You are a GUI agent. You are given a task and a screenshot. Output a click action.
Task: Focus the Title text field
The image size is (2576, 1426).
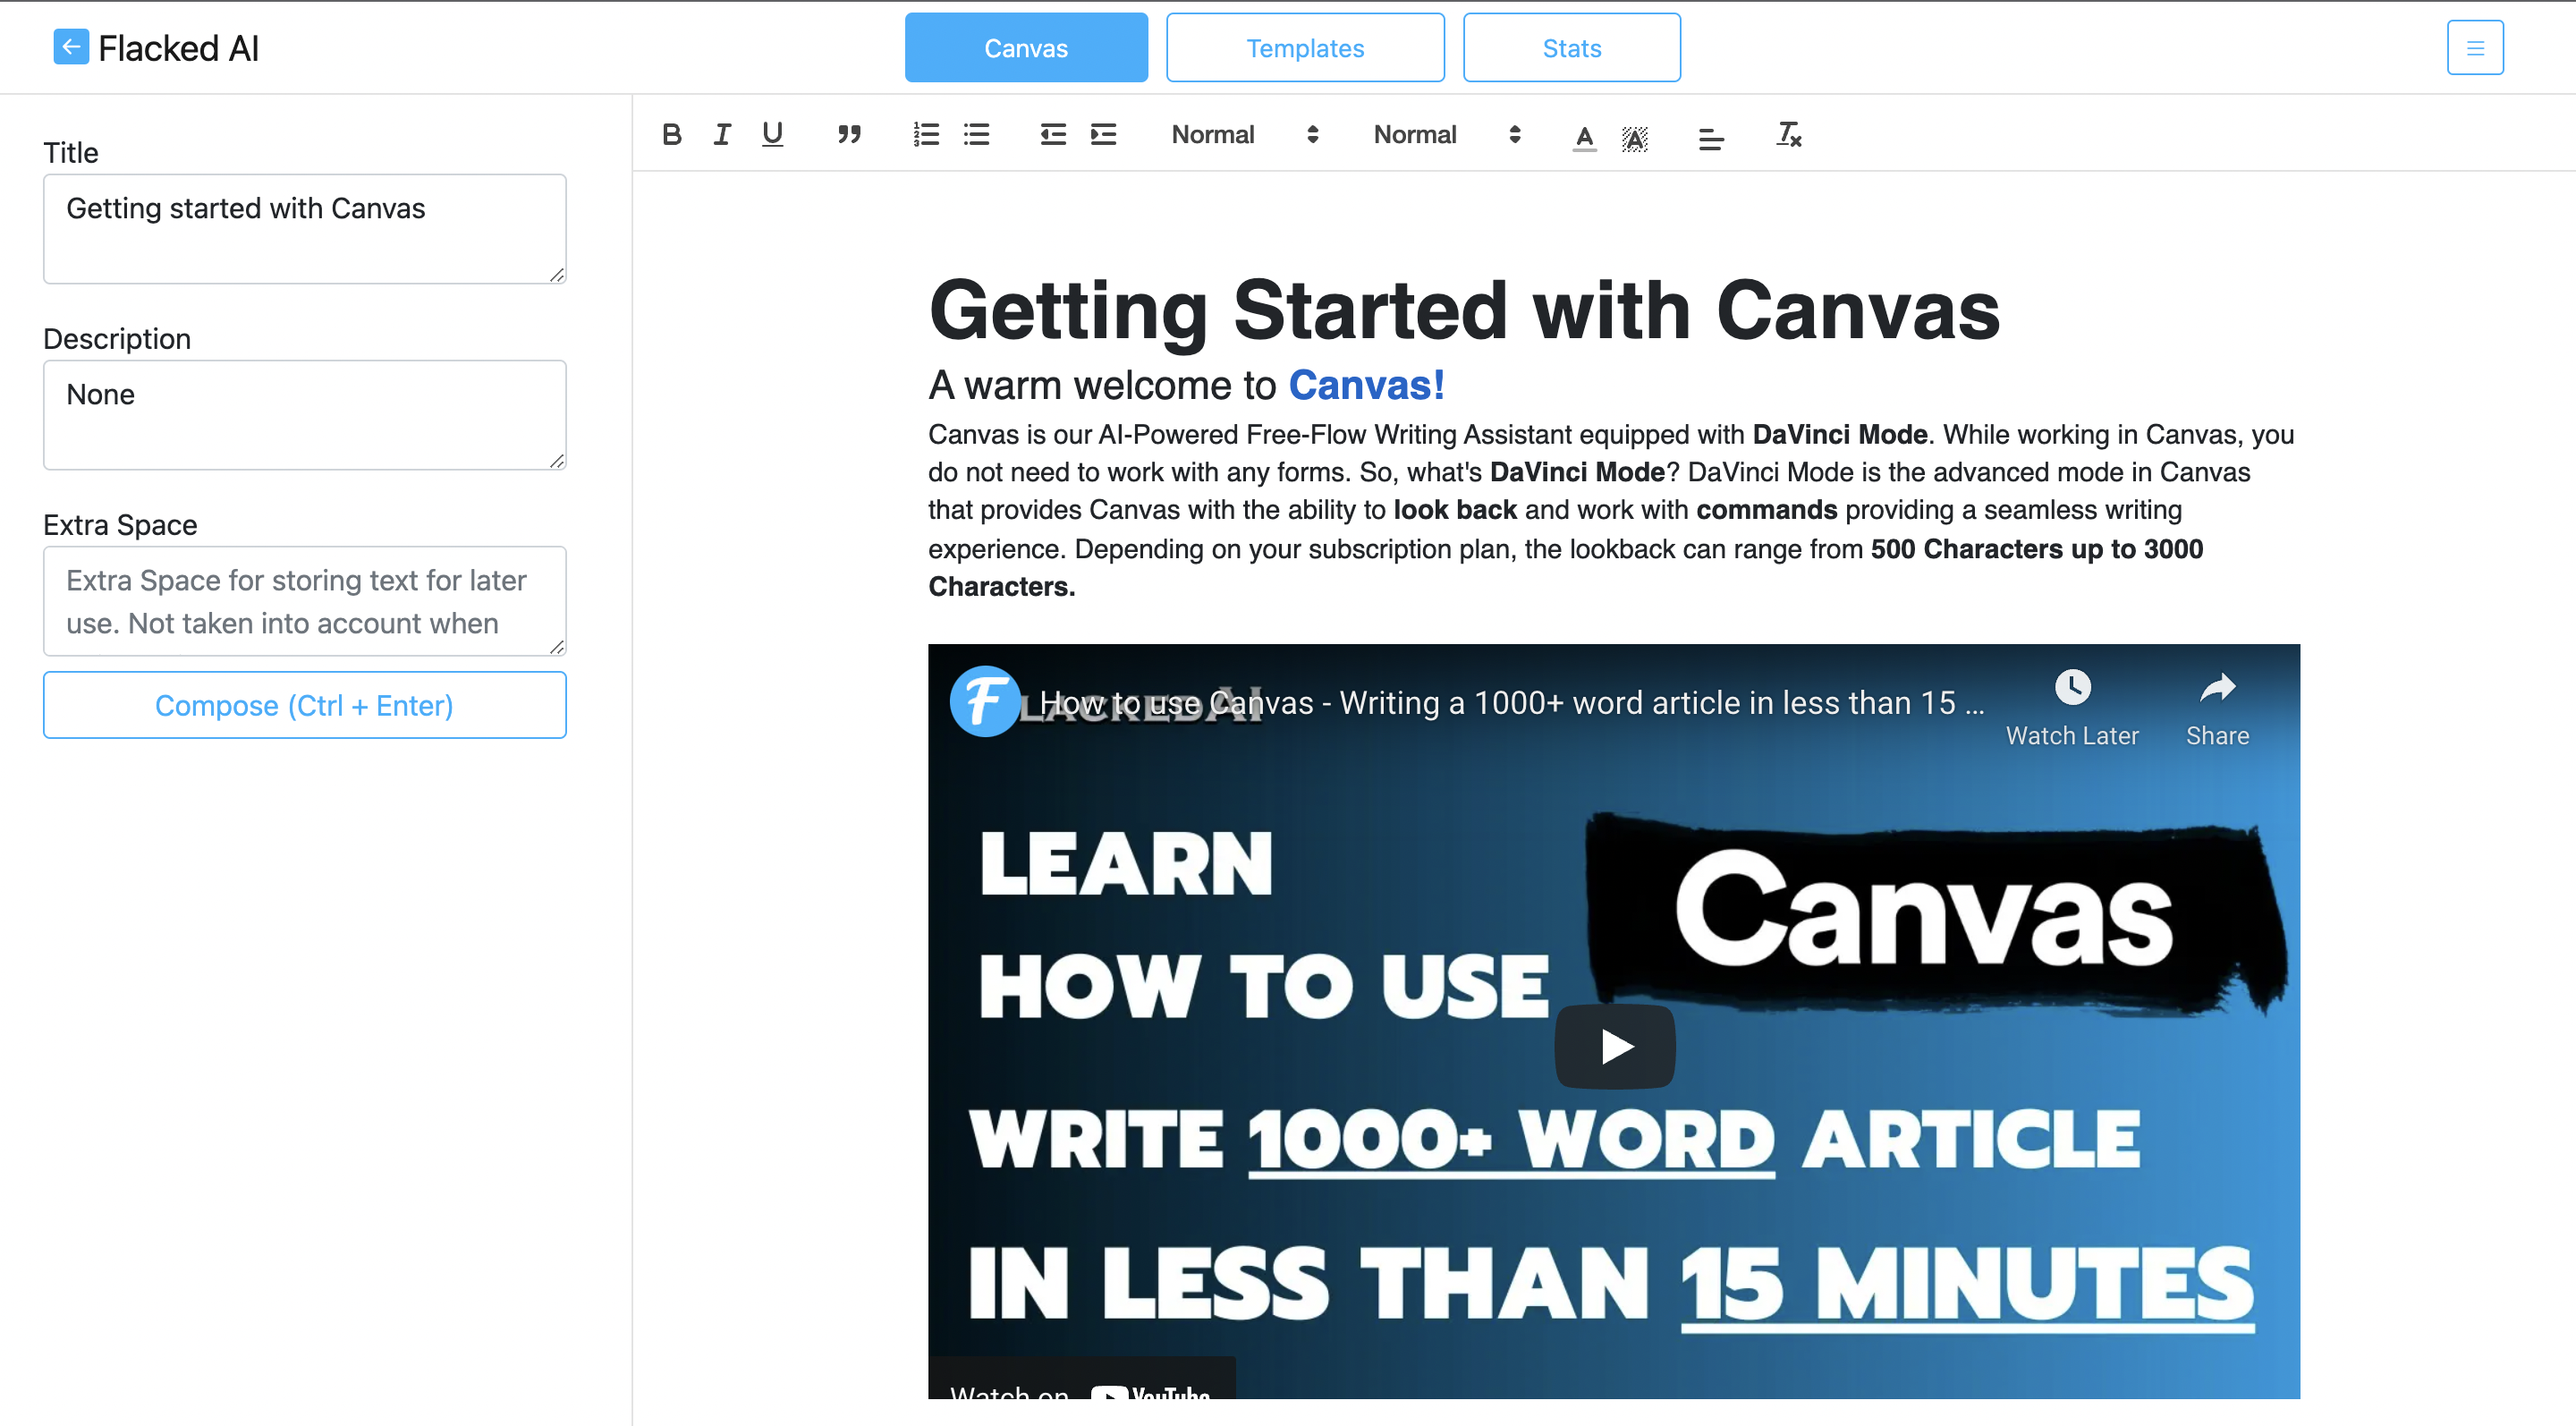click(x=305, y=229)
